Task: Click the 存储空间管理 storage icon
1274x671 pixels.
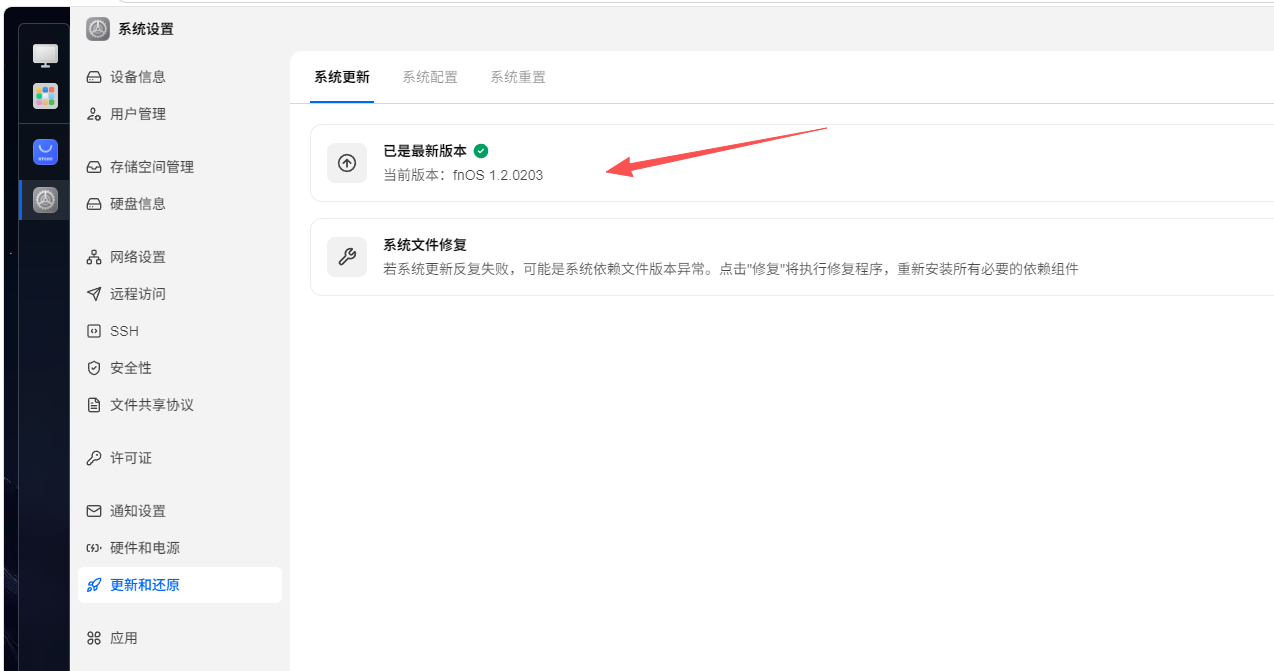Action: pyautogui.click(x=94, y=167)
